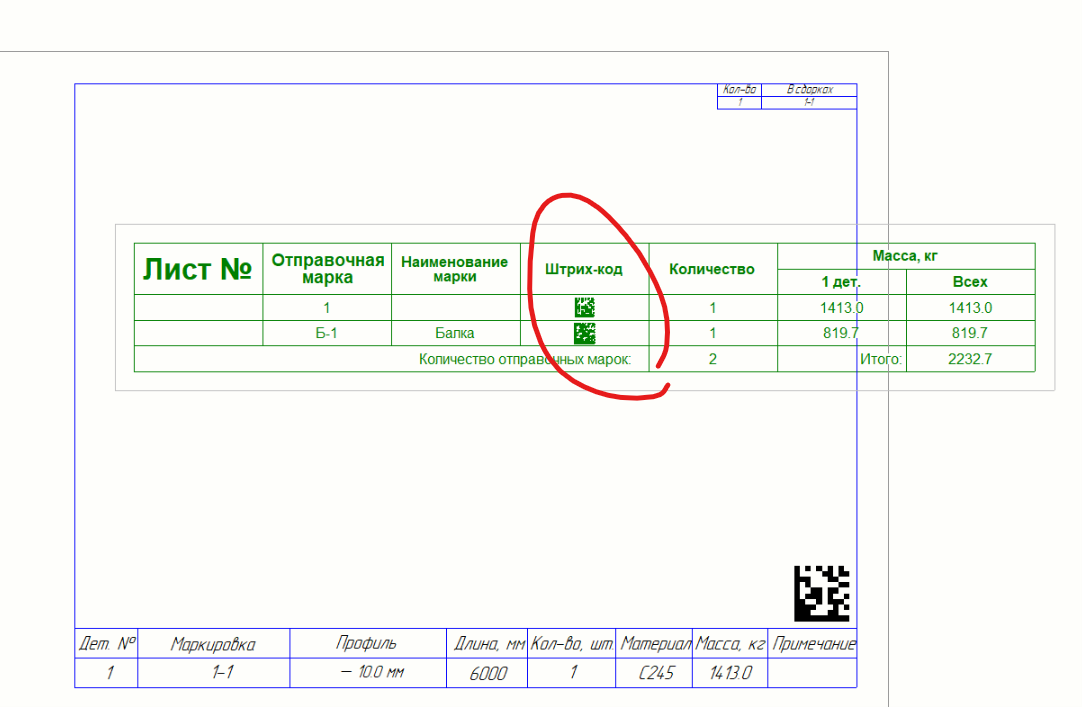Click the 819.7 value under '1 дет.'
The width and height of the screenshot is (1082, 707).
tap(841, 333)
